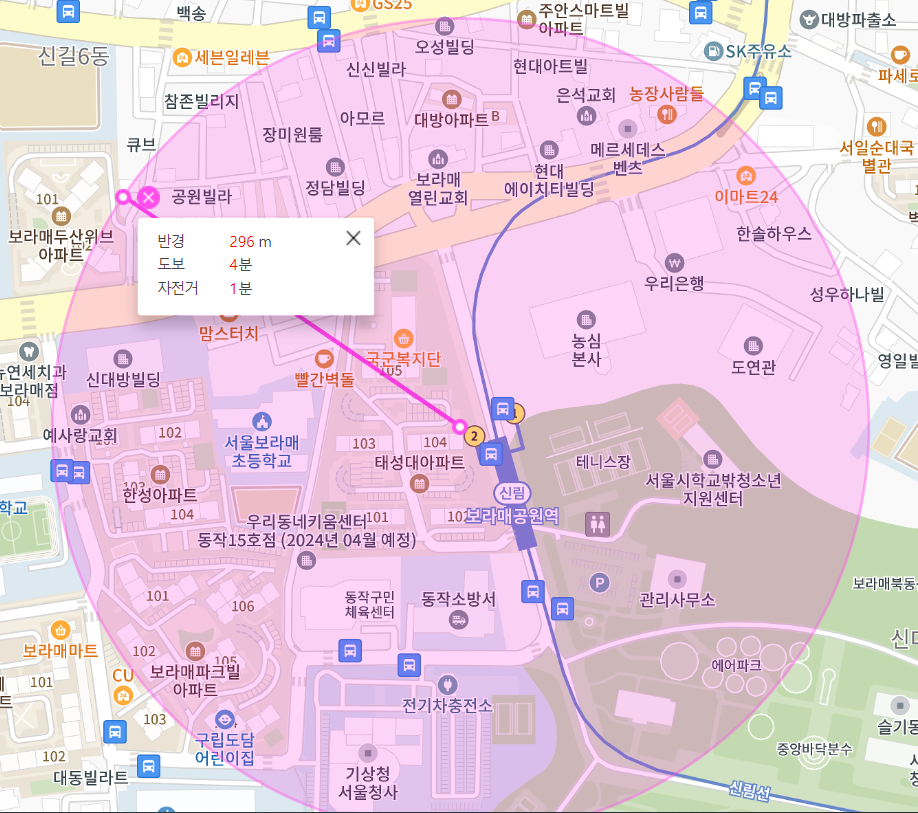Open the 보라매열린교회 church icon
Viewport: 918px width, 813px height.
tap(438, 159)
